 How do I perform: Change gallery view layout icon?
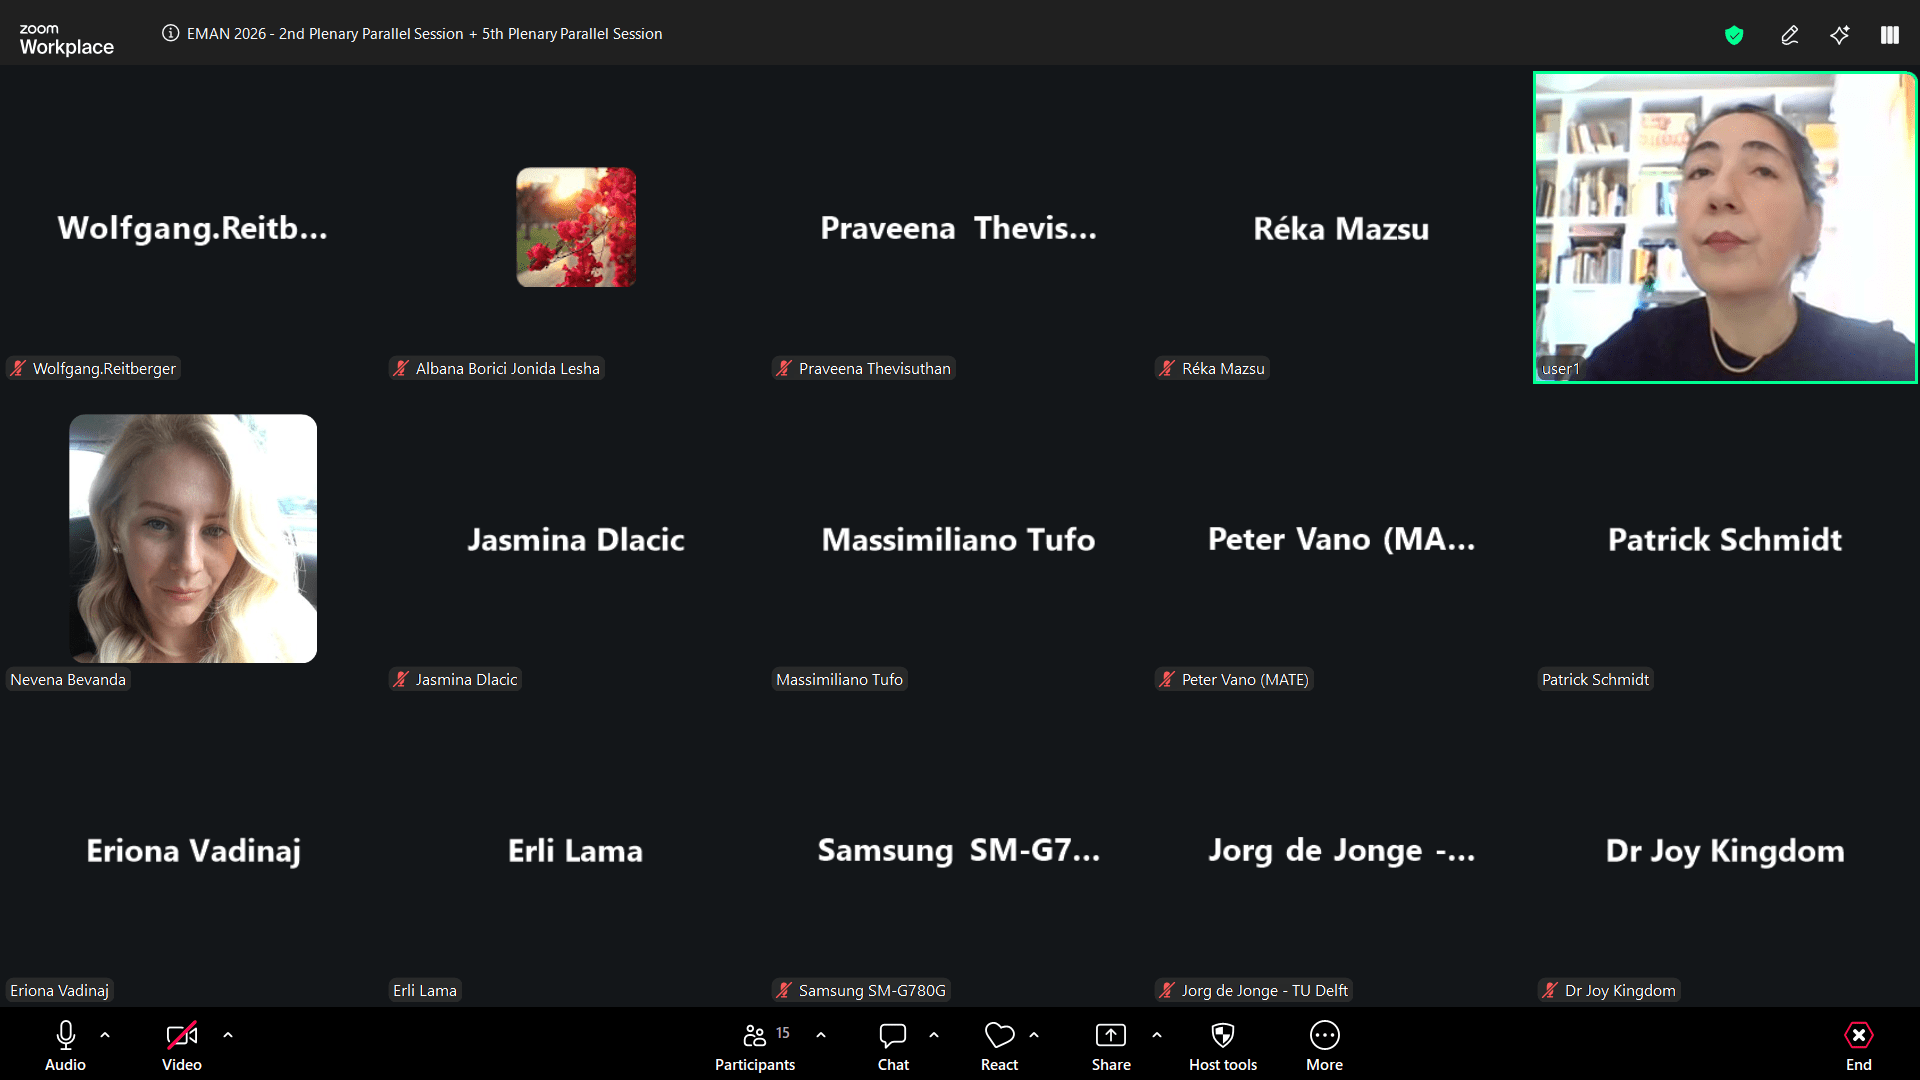(1890, 36)
